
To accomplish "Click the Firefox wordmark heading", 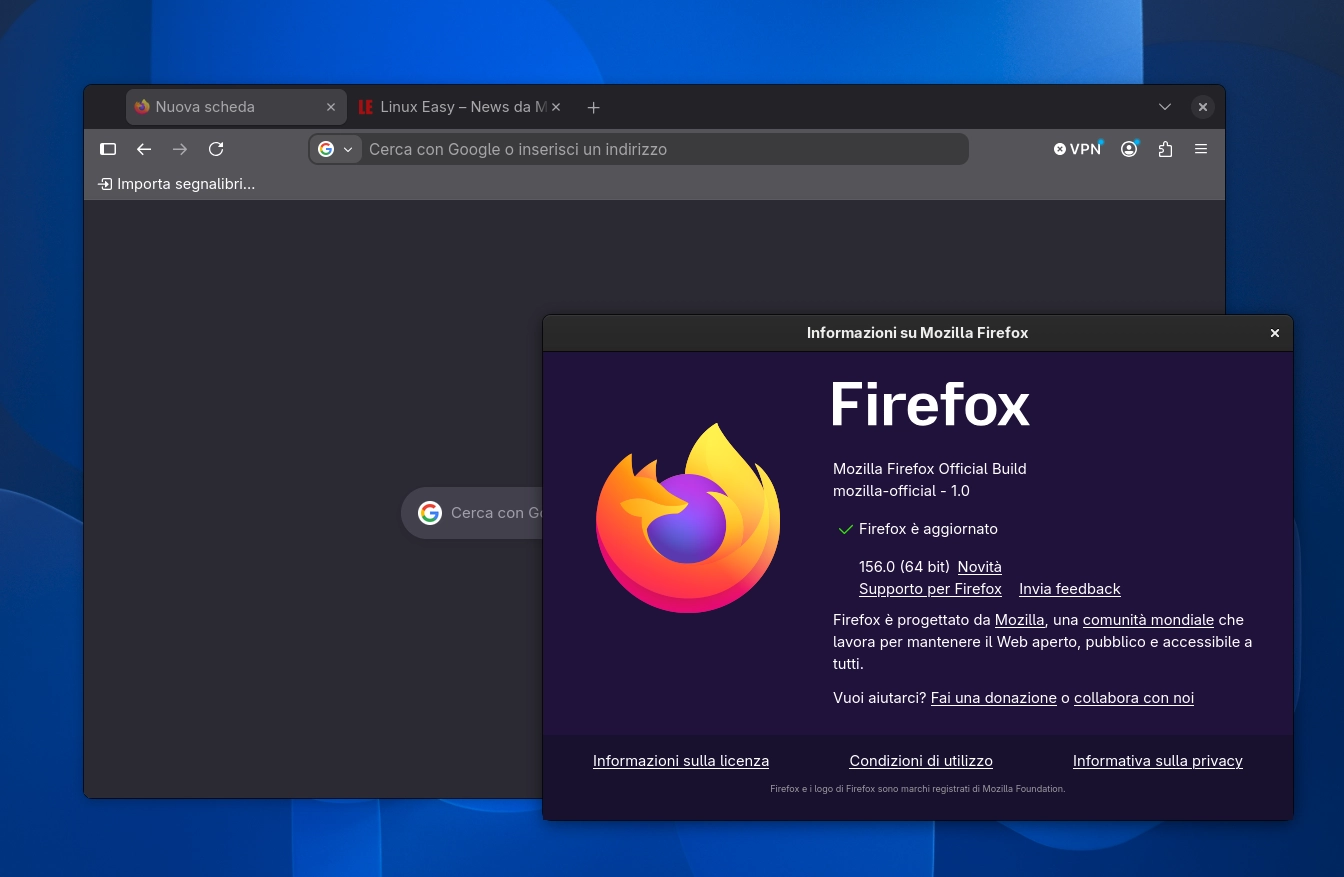I will [930, 404].
